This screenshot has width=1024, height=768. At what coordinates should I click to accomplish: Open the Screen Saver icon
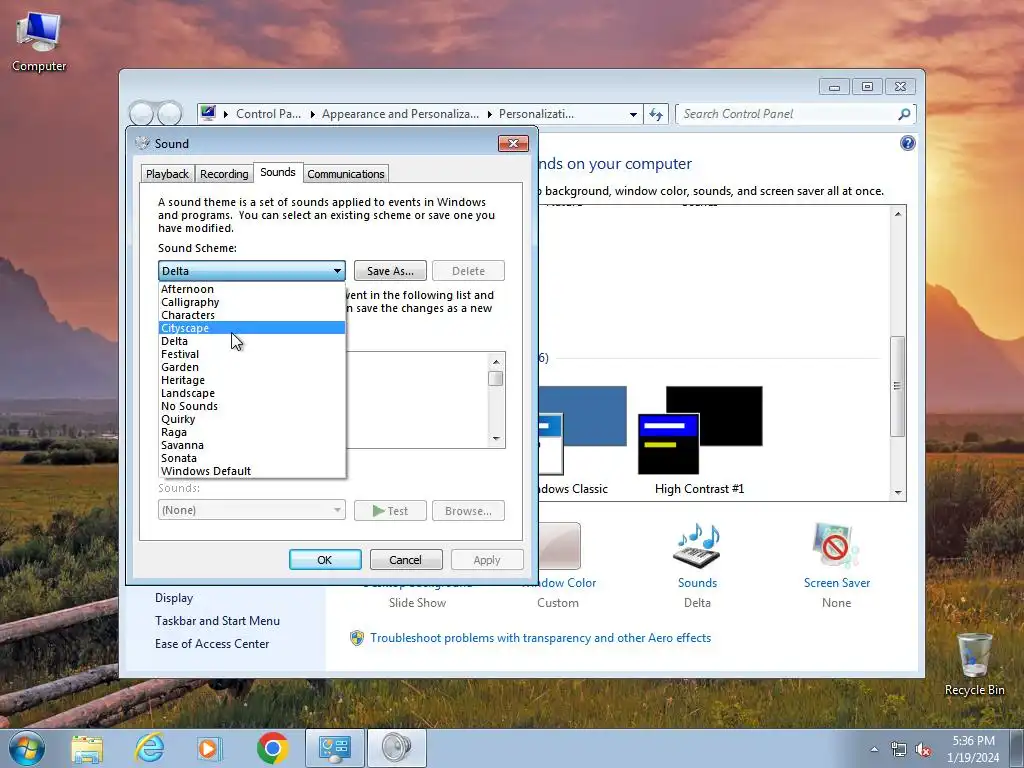(x=836, y=545)
